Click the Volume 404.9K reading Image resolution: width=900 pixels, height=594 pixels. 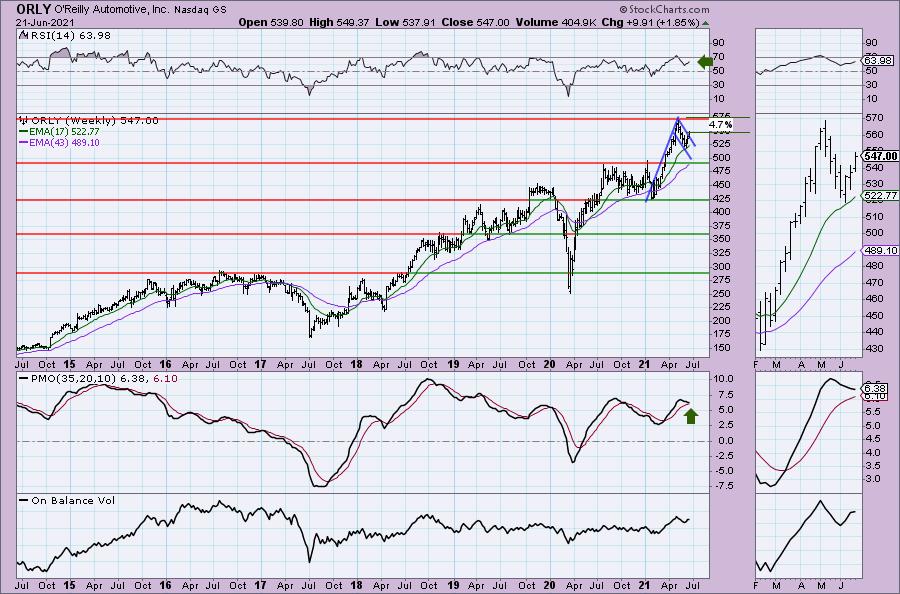coord(556,22)
